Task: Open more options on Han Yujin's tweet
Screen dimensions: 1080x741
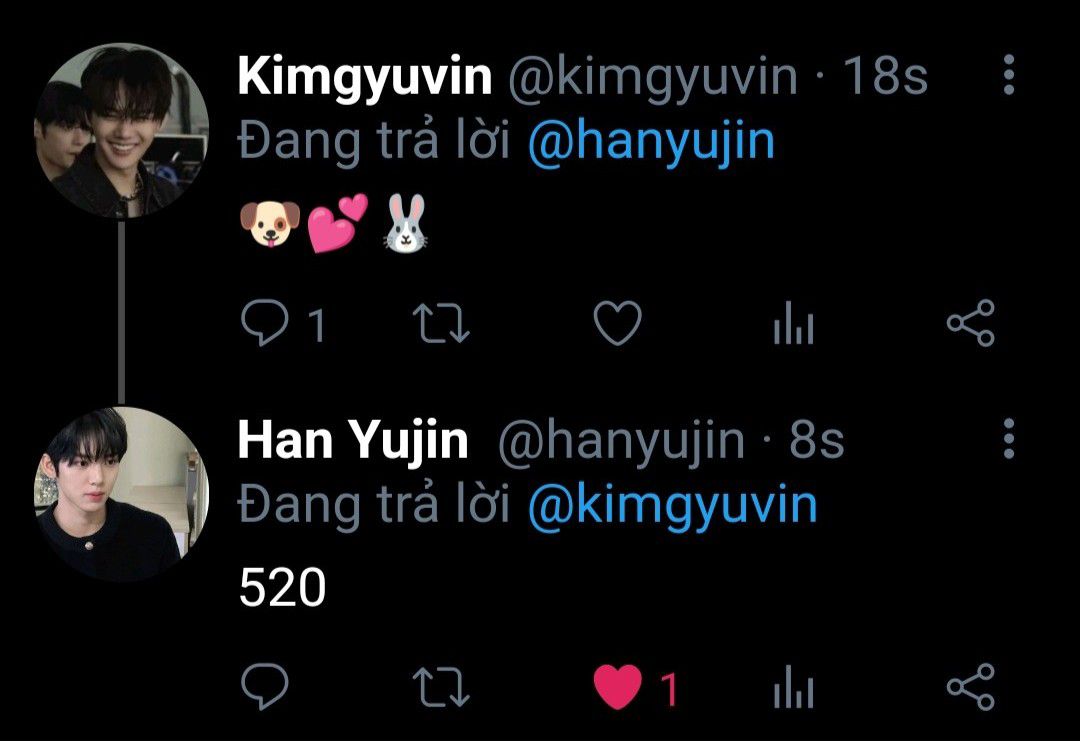Action: click(1008, 438)
